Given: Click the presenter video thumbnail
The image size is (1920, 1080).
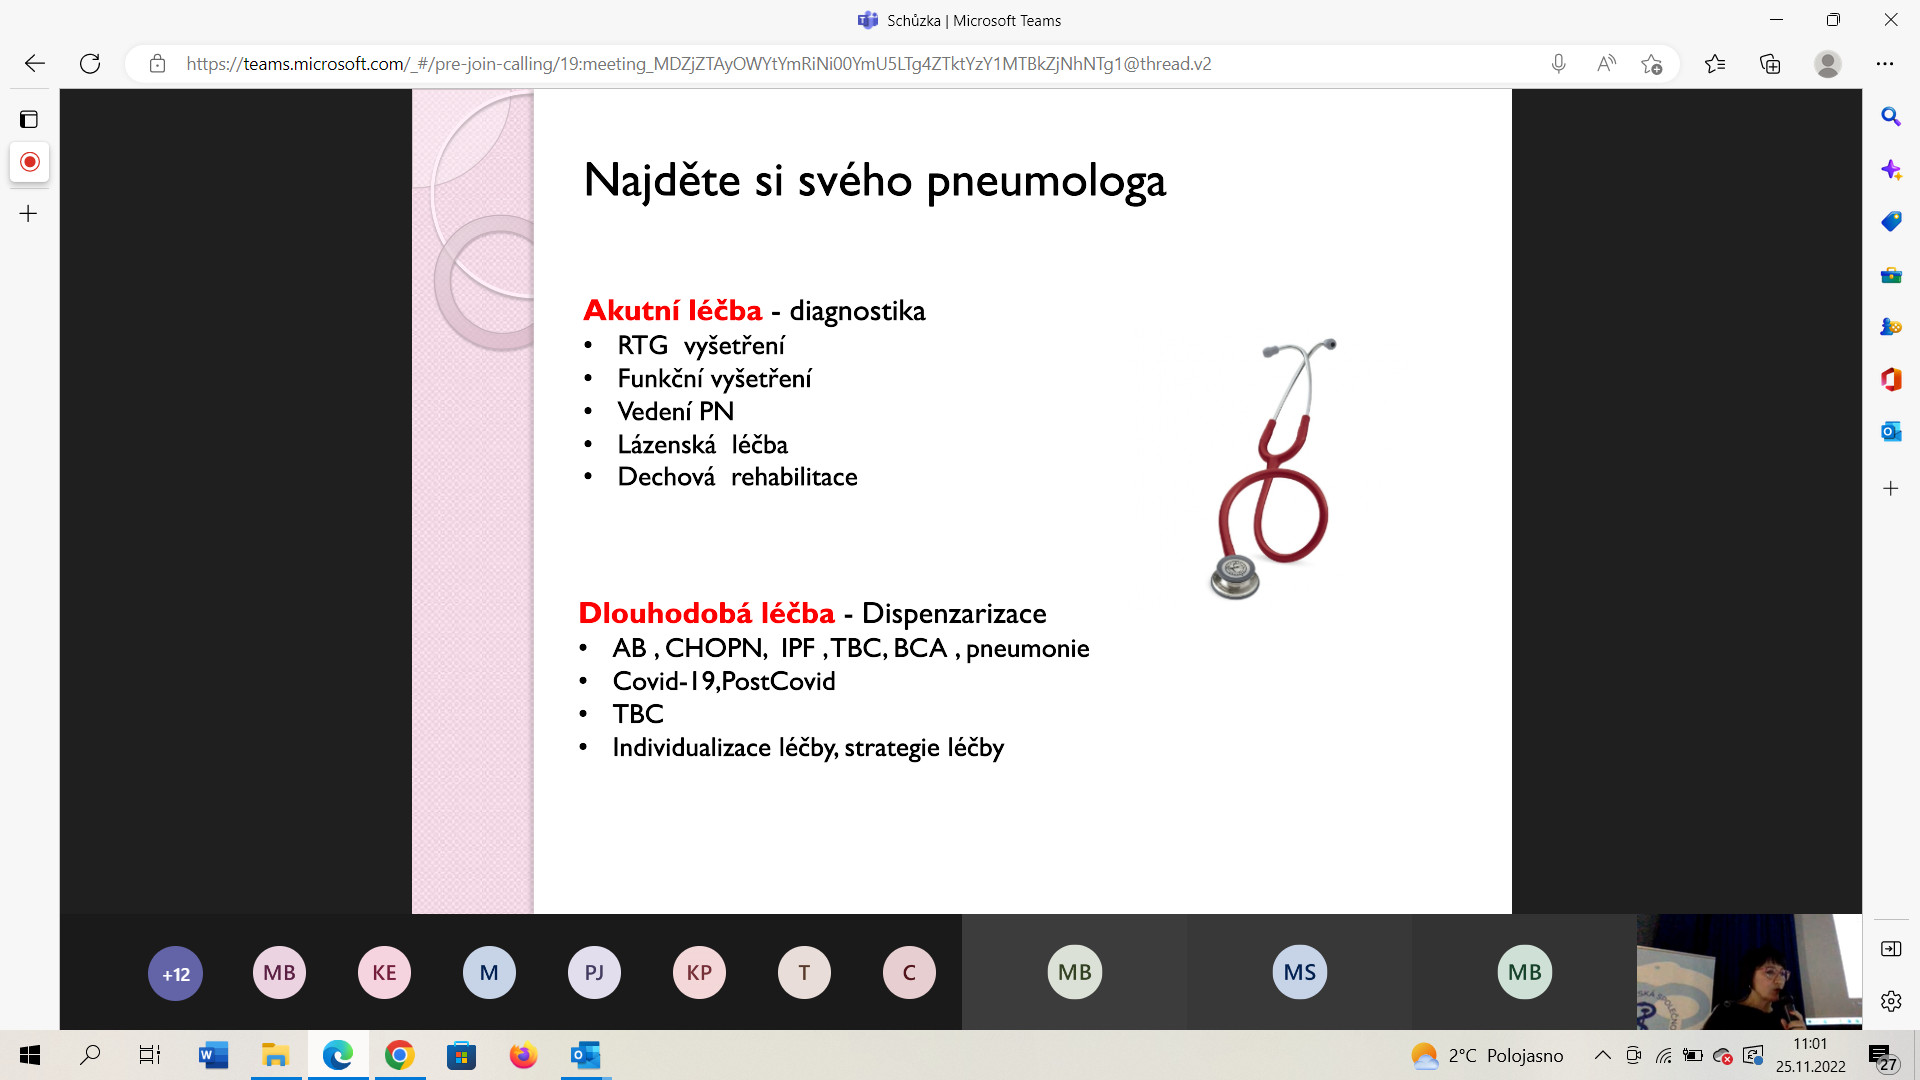Looking at the screenshot, I should [x=1749, y=972].
